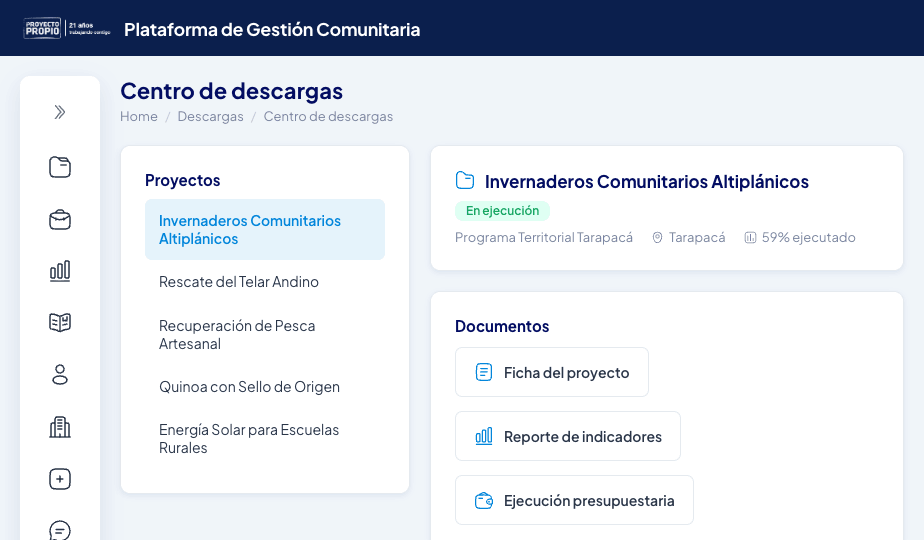Go to Home breadcrumb

pyautogui.click(x=138, y=116)
